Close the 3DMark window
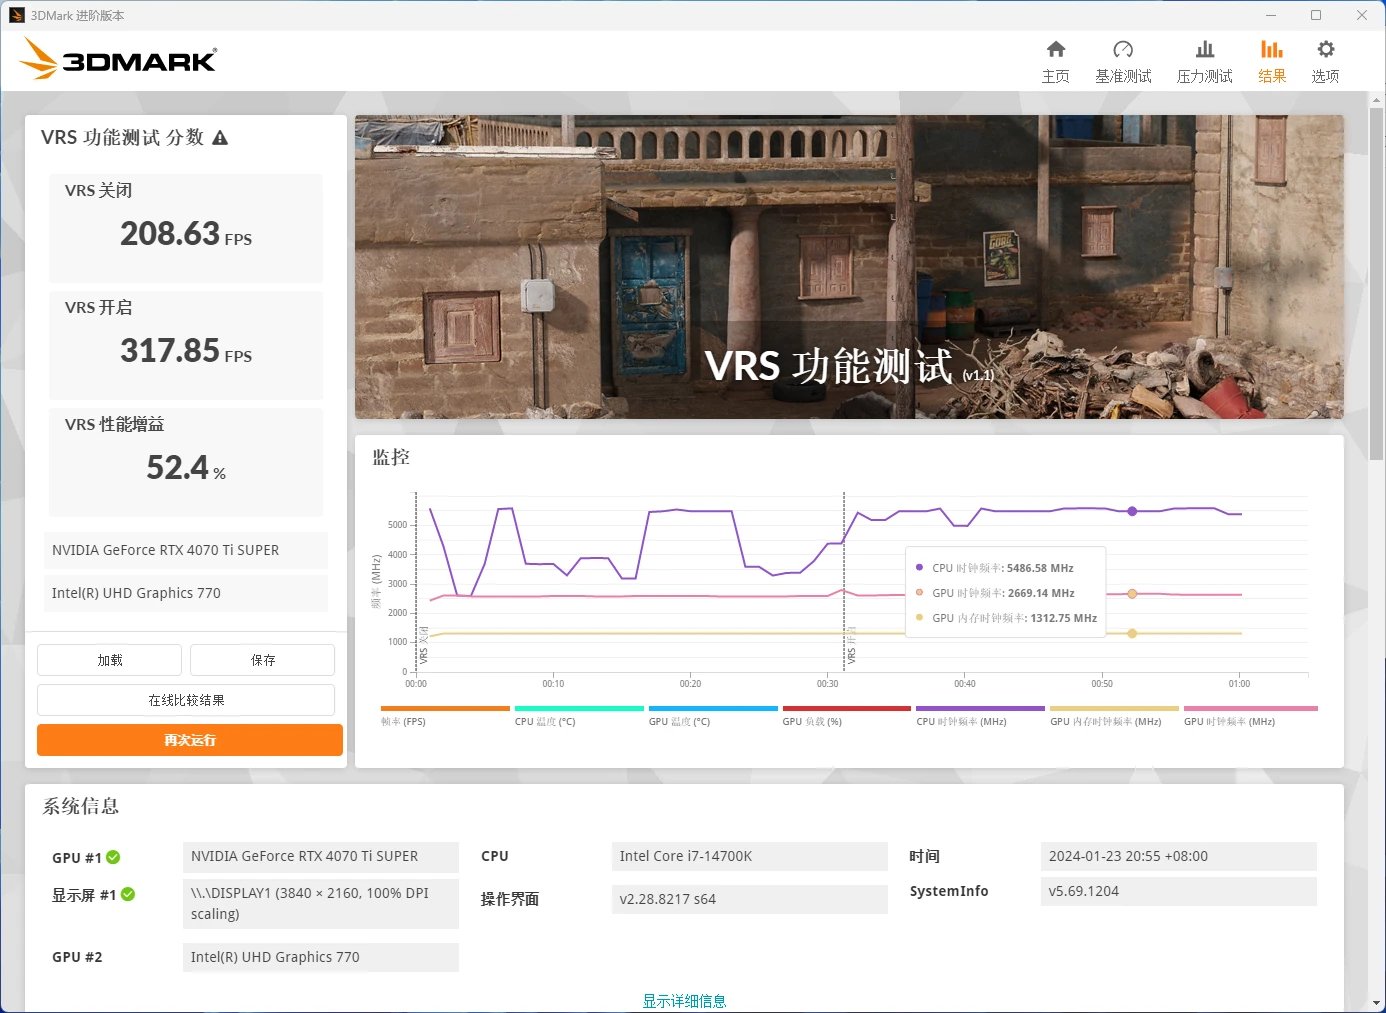This screenshot has width=1386, height=1013. tap(1361, 15)
